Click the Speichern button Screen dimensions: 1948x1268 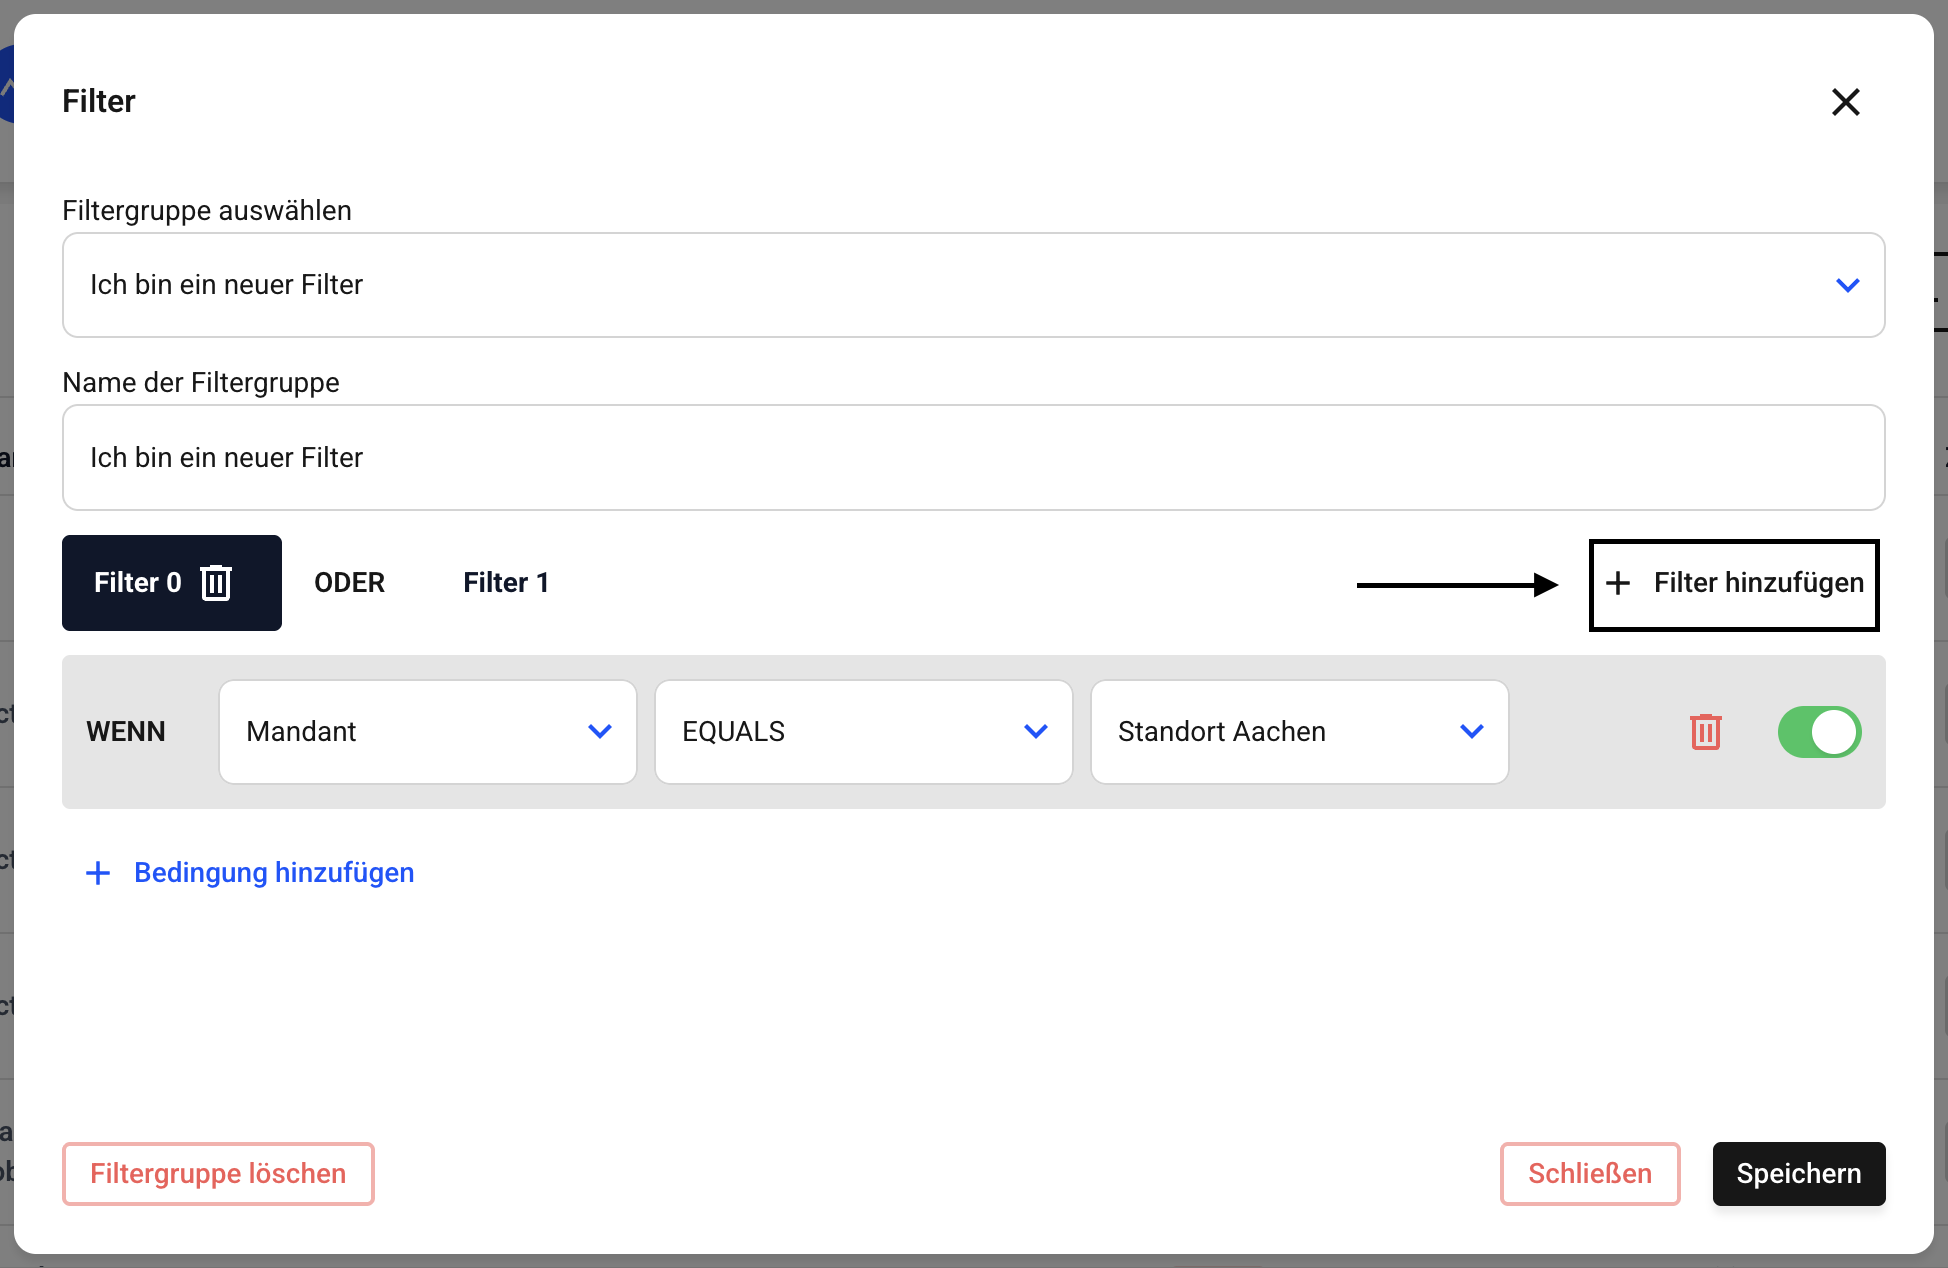(1798, 1174)
